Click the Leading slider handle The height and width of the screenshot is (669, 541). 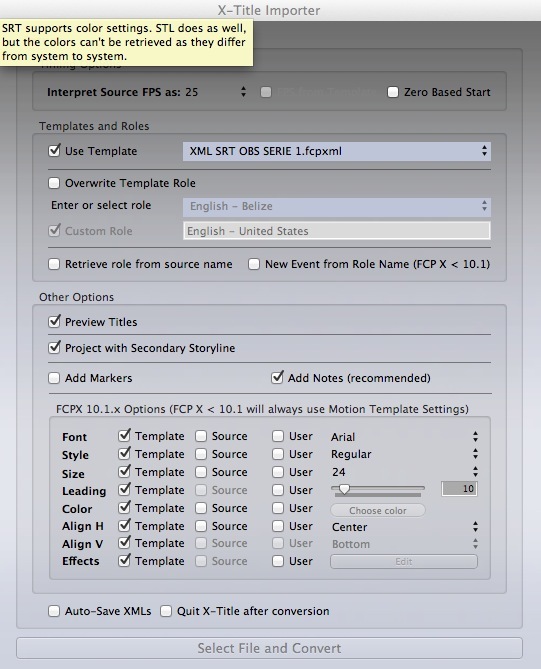pos(344,489)
